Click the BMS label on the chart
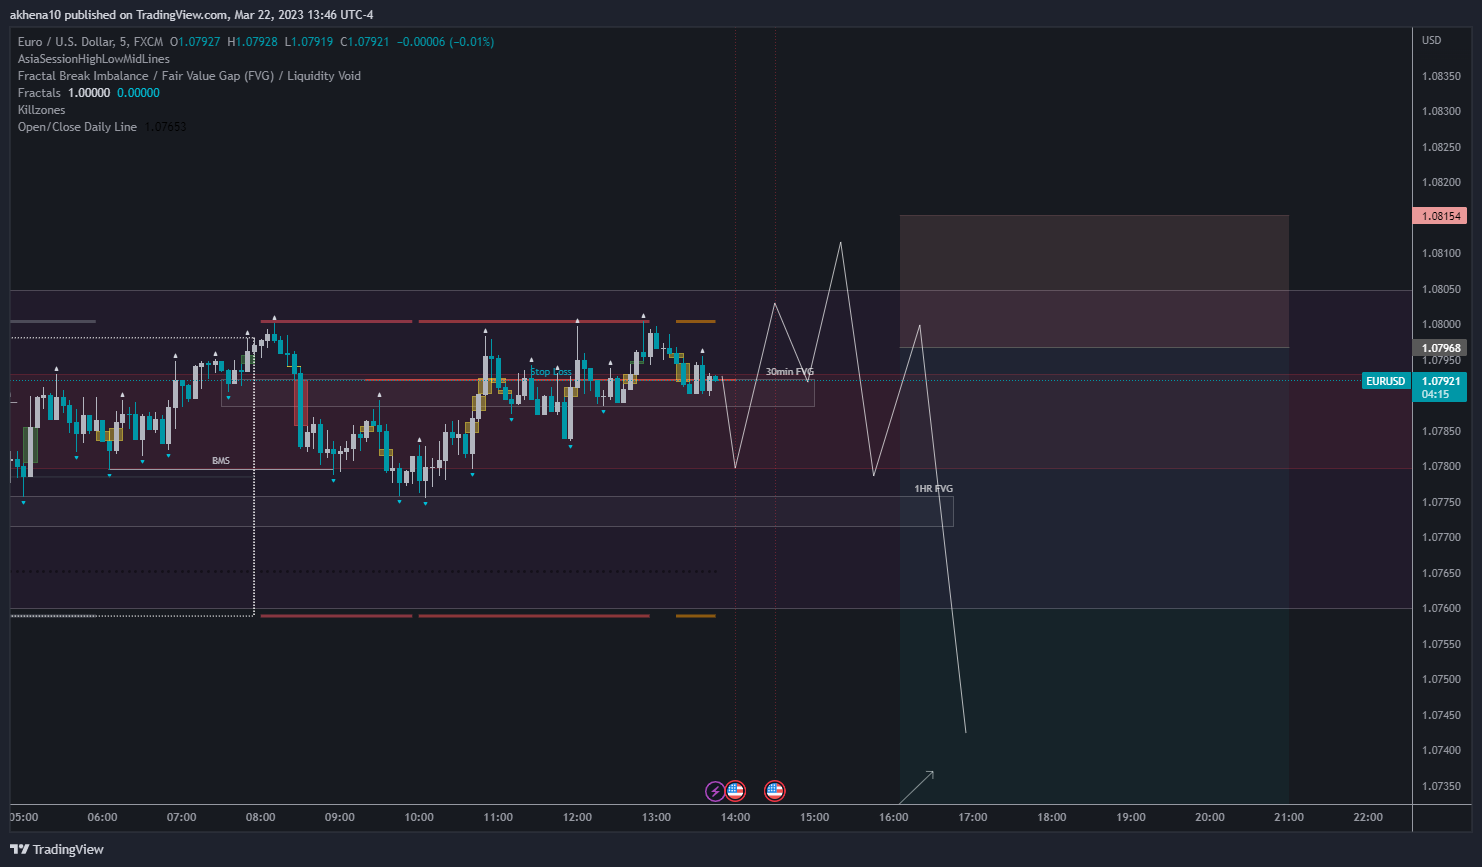 221,461
